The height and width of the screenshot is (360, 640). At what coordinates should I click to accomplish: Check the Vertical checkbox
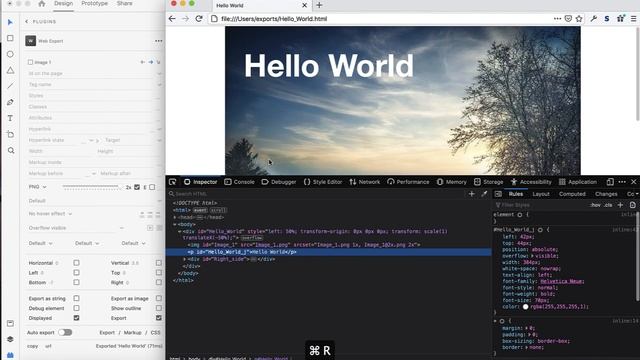[159, 263]
